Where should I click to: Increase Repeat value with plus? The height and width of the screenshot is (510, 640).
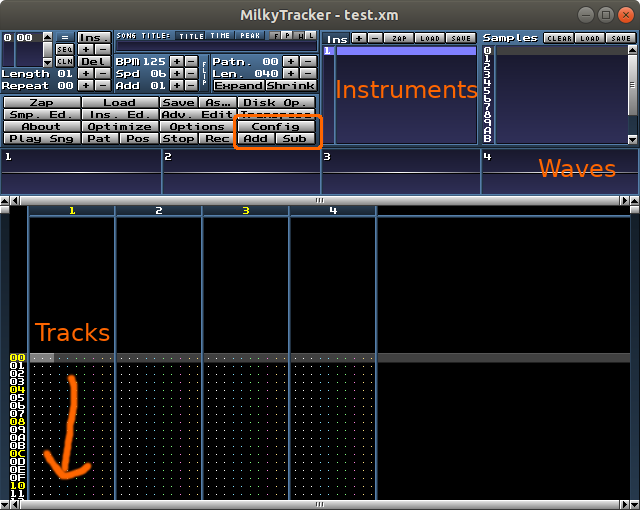coord(86,86)
